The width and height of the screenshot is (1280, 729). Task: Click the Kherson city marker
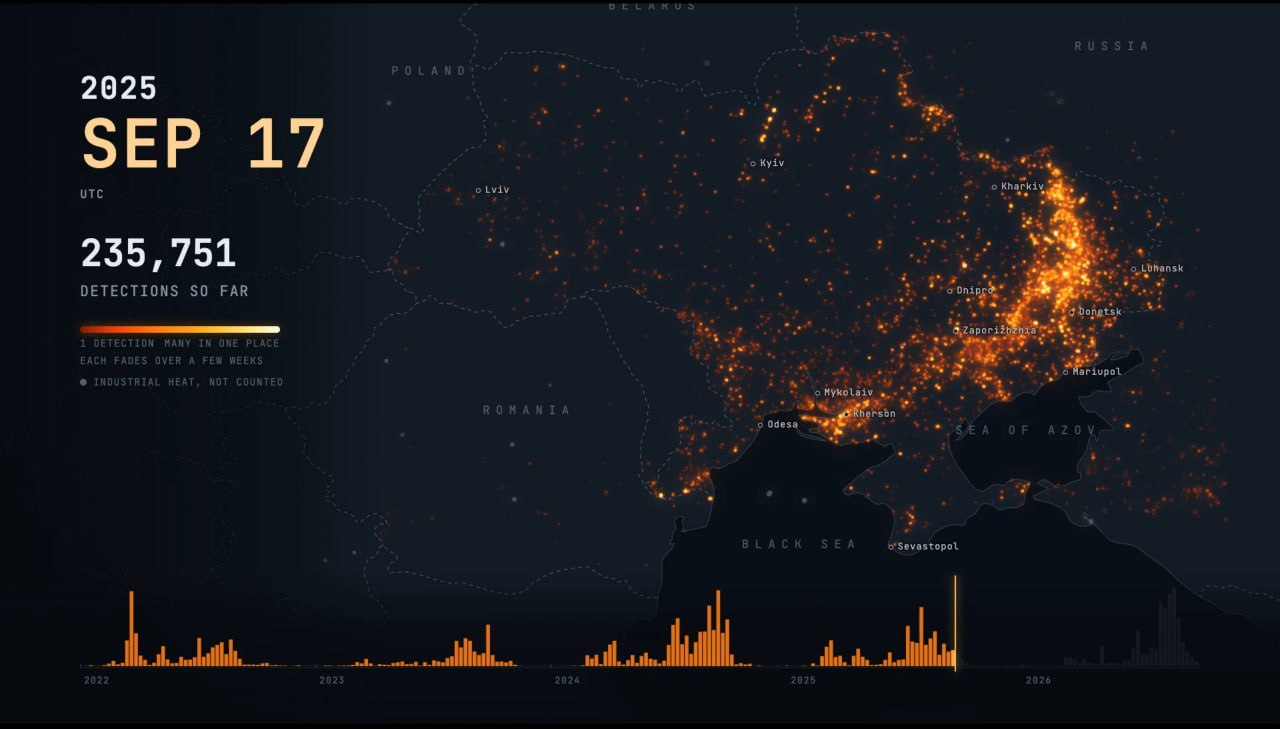(x=846, y=414)
